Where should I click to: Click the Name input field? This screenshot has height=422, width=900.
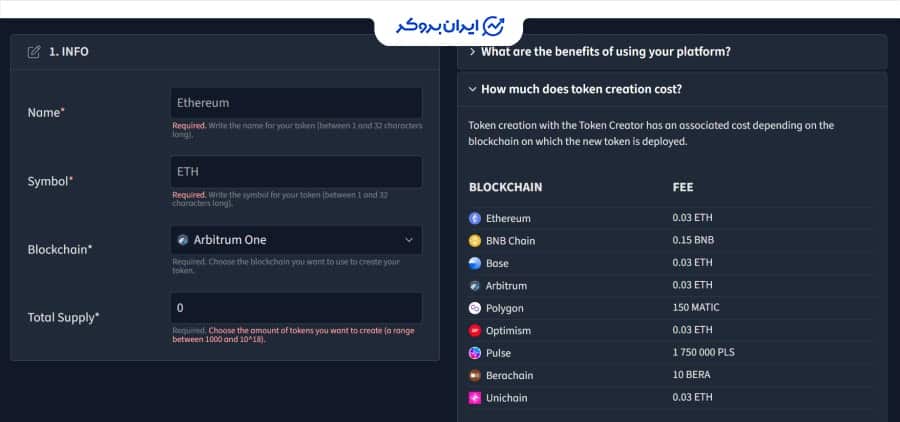pyautogui.click(x=296, y=103)
